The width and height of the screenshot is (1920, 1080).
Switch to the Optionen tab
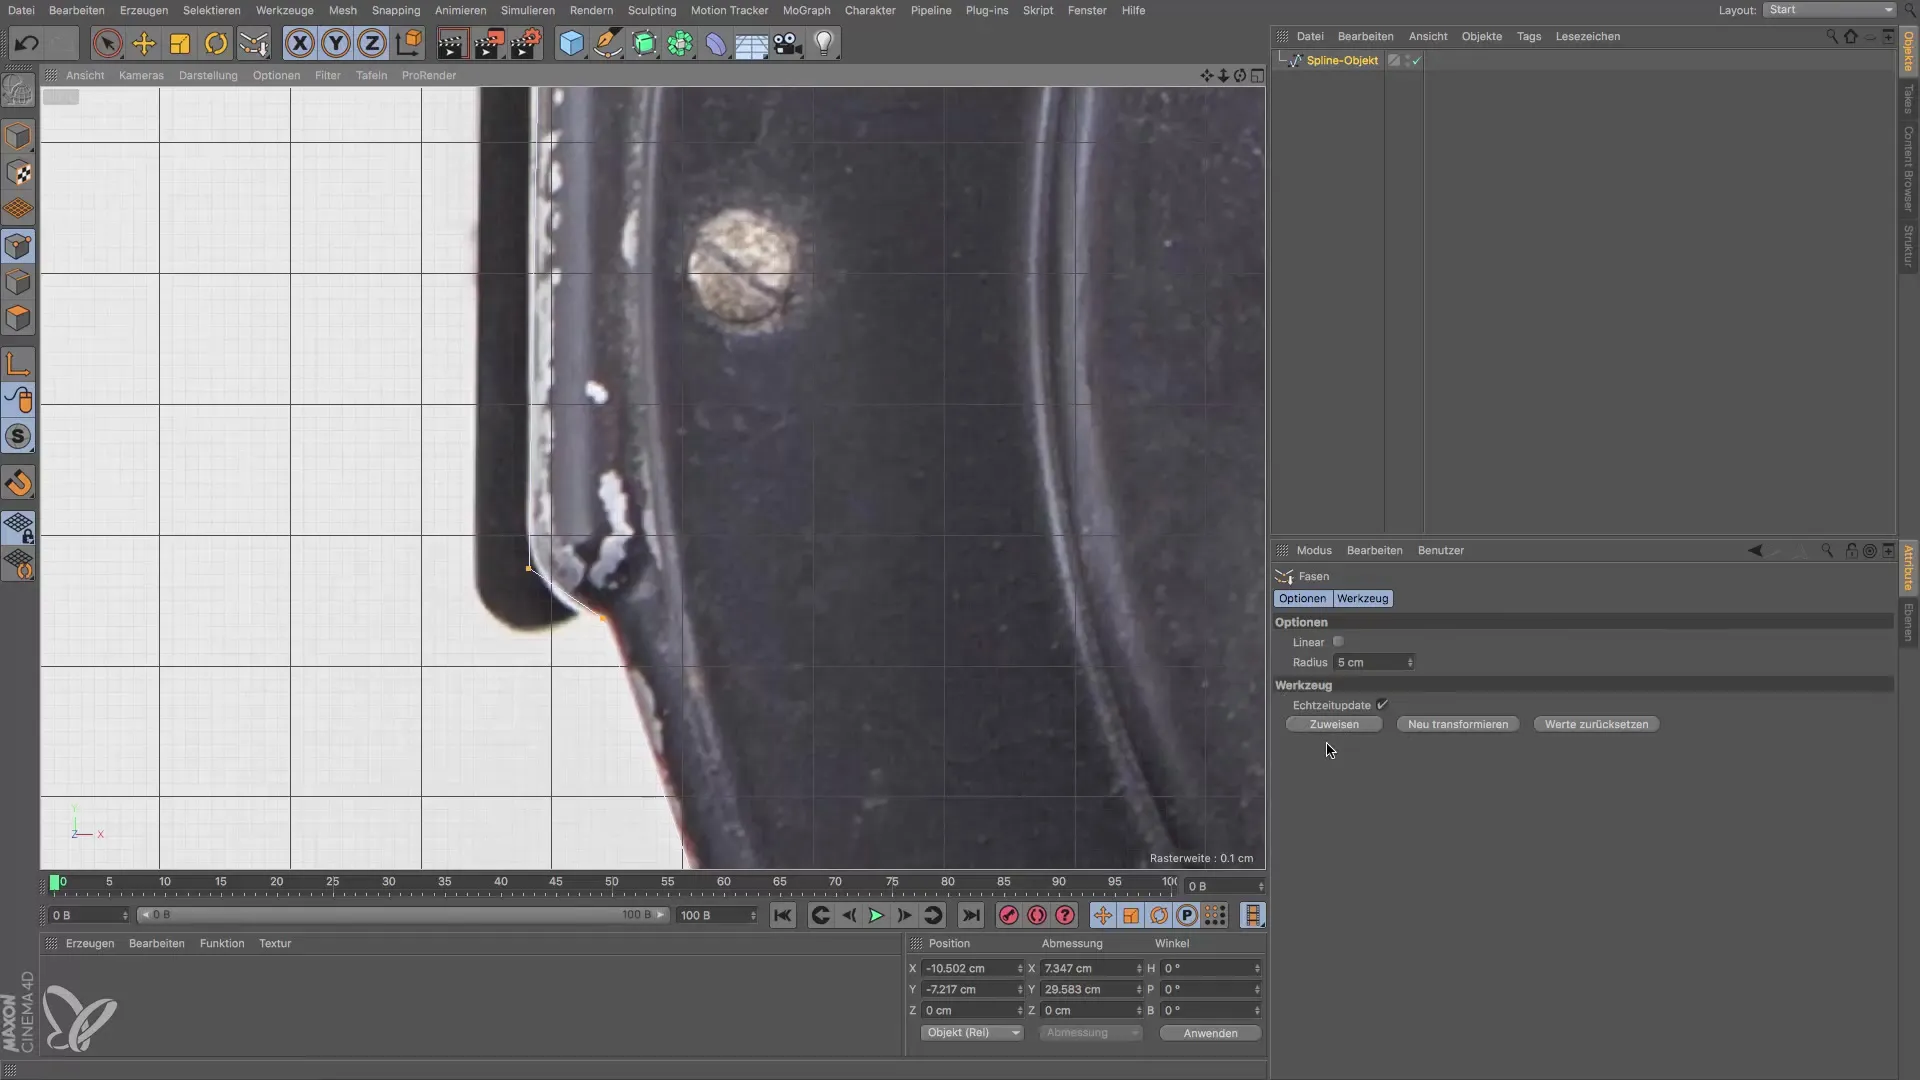(x=1302, y=598)
